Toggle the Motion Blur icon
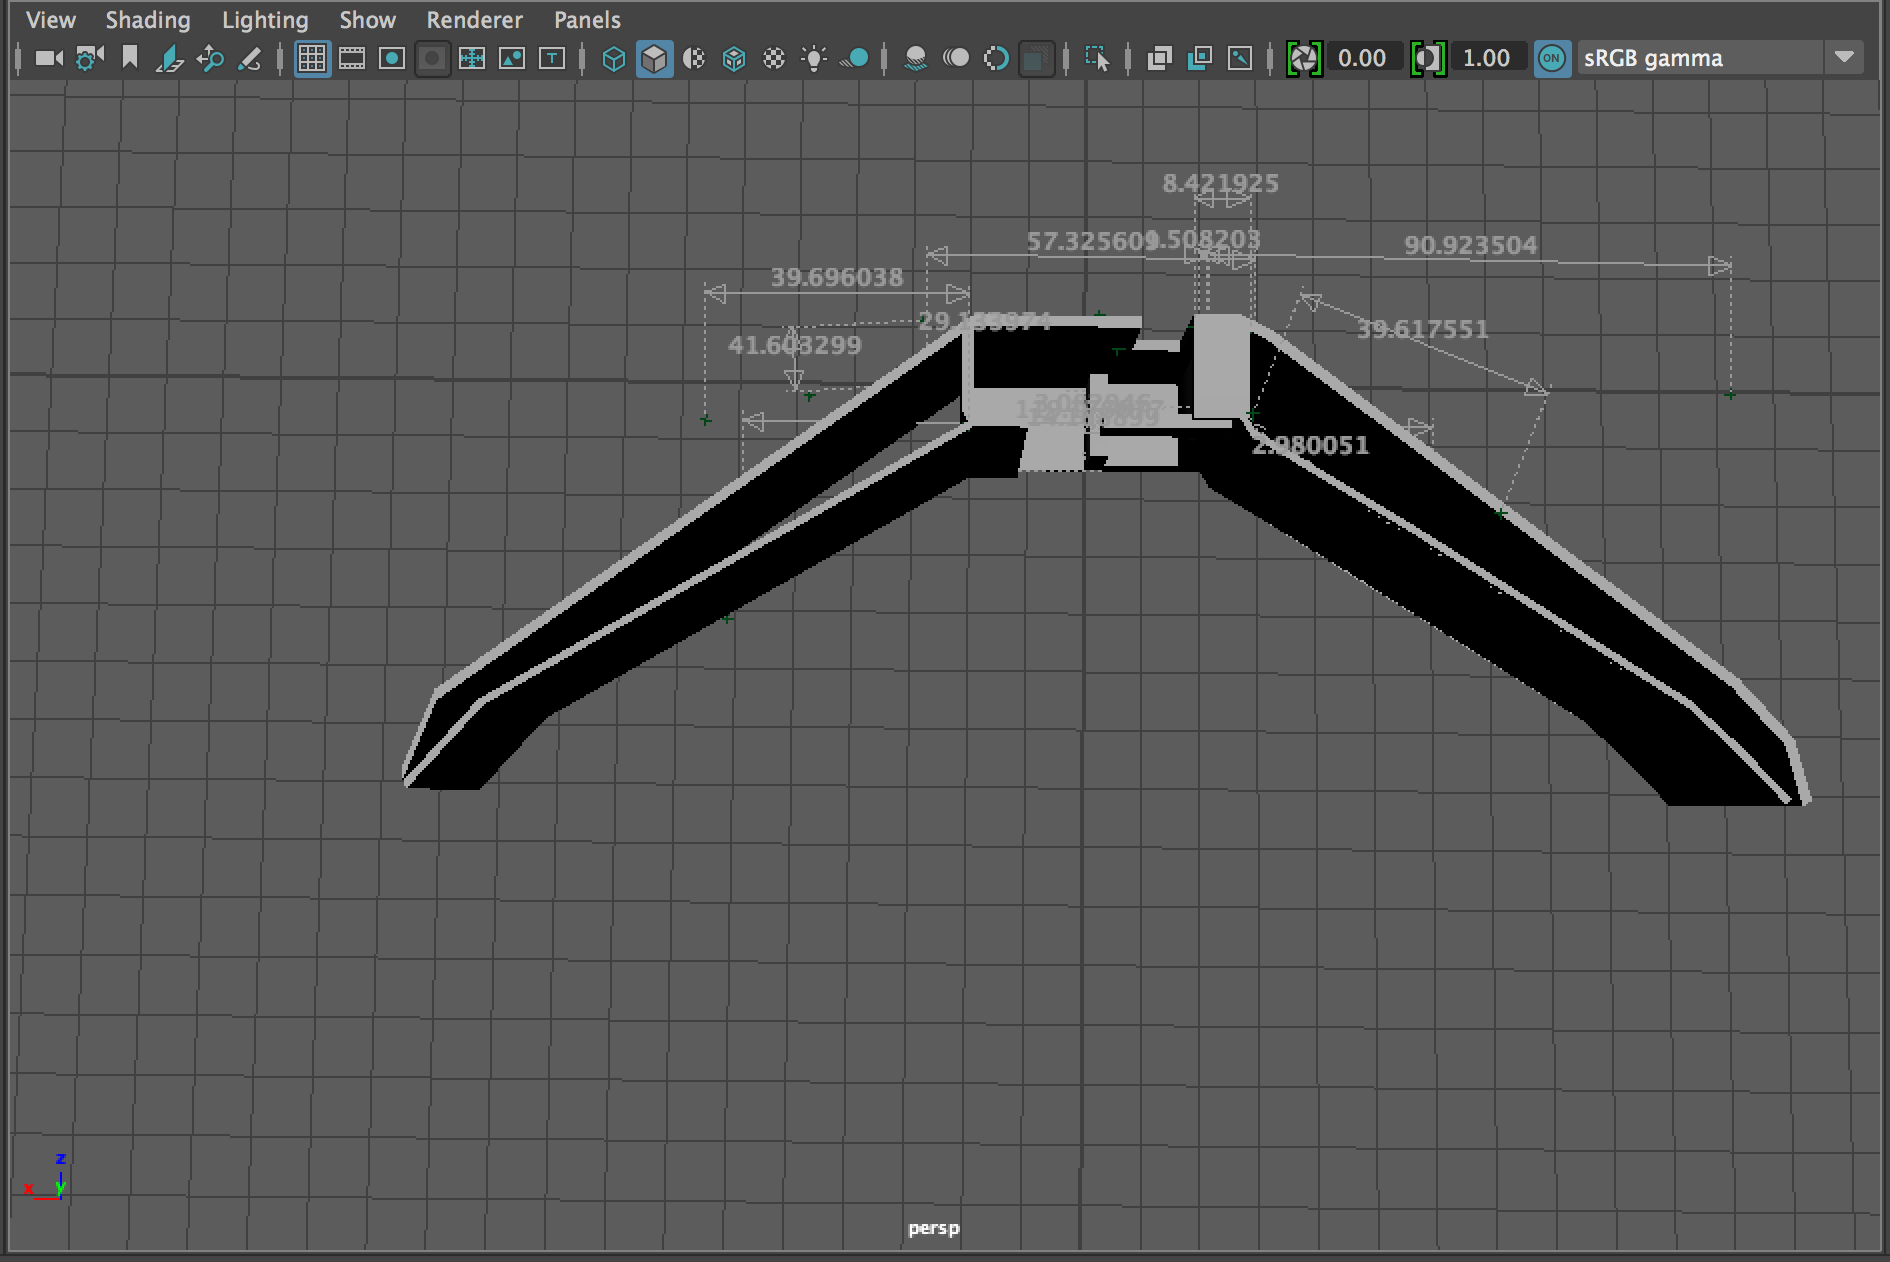Image resolution: width=1890 pixels, height=1262 pixels. 956,59
